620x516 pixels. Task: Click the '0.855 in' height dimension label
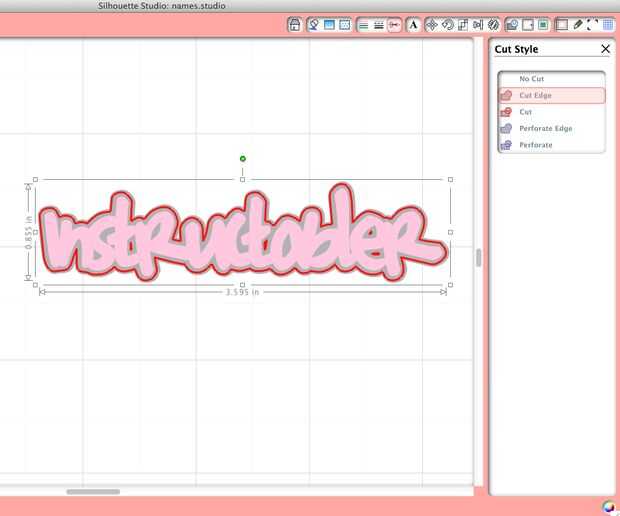[x=29, y=233]
